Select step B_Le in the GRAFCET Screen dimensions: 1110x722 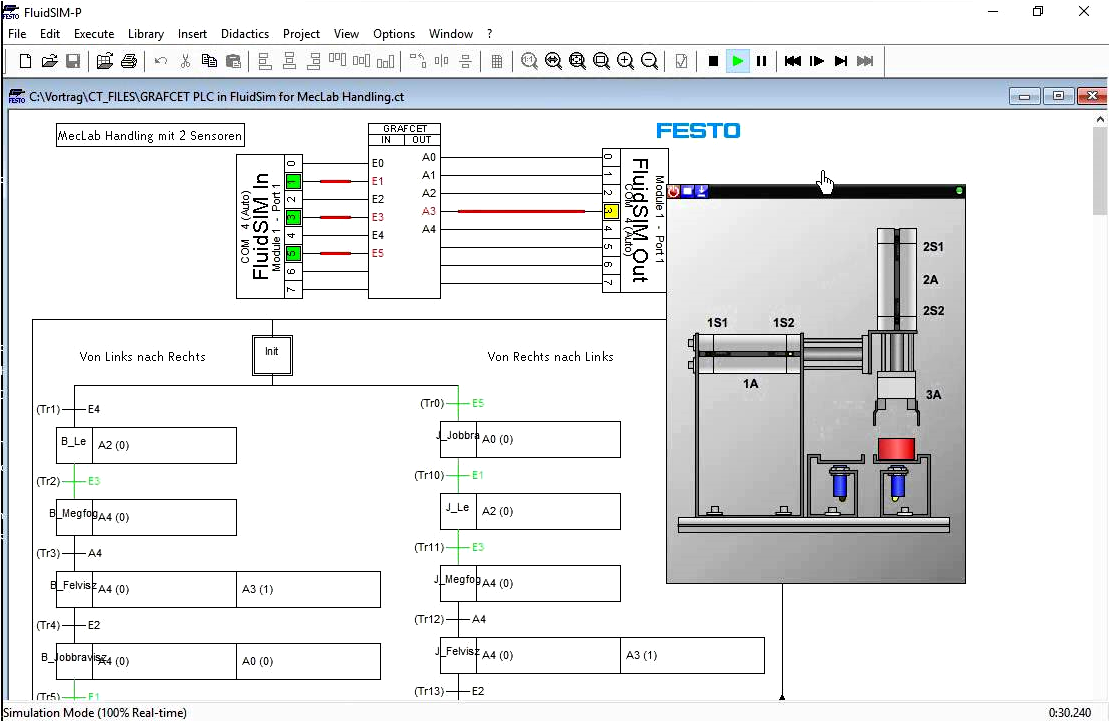[74, 445]
